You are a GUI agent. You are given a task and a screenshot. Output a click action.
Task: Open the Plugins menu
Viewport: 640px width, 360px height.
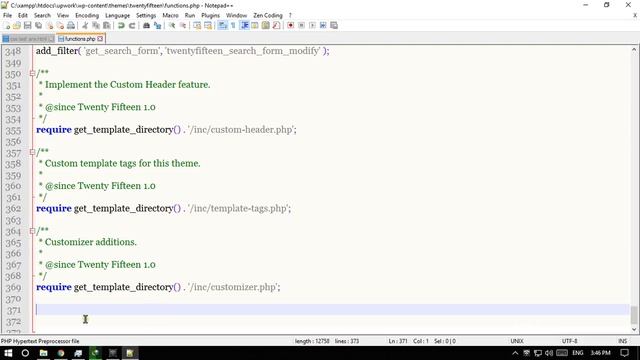coord(210,15)
